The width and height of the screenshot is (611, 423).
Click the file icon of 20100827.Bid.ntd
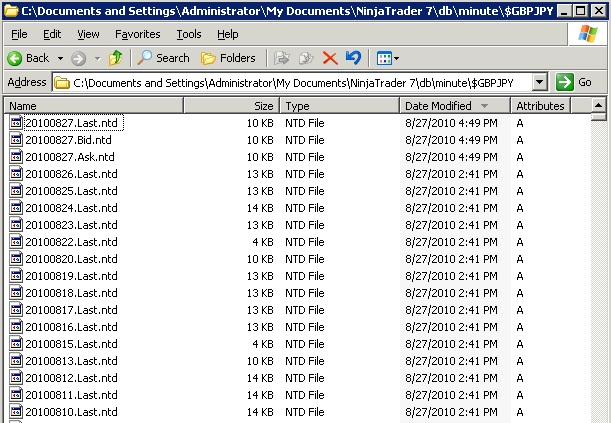[x=16, y=139]
